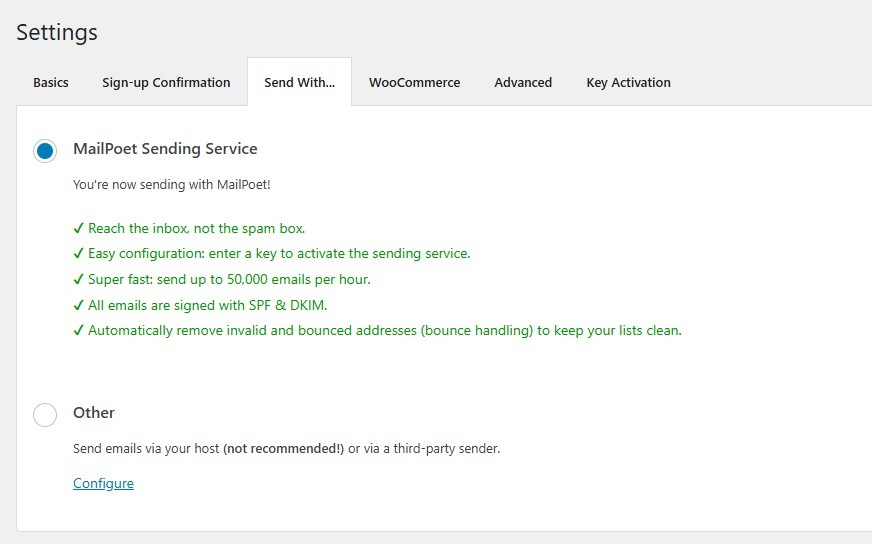The image size is (872, 544).
Task: Click the checkmark beside SPF & DKIM line
Action: click(79, 305)
